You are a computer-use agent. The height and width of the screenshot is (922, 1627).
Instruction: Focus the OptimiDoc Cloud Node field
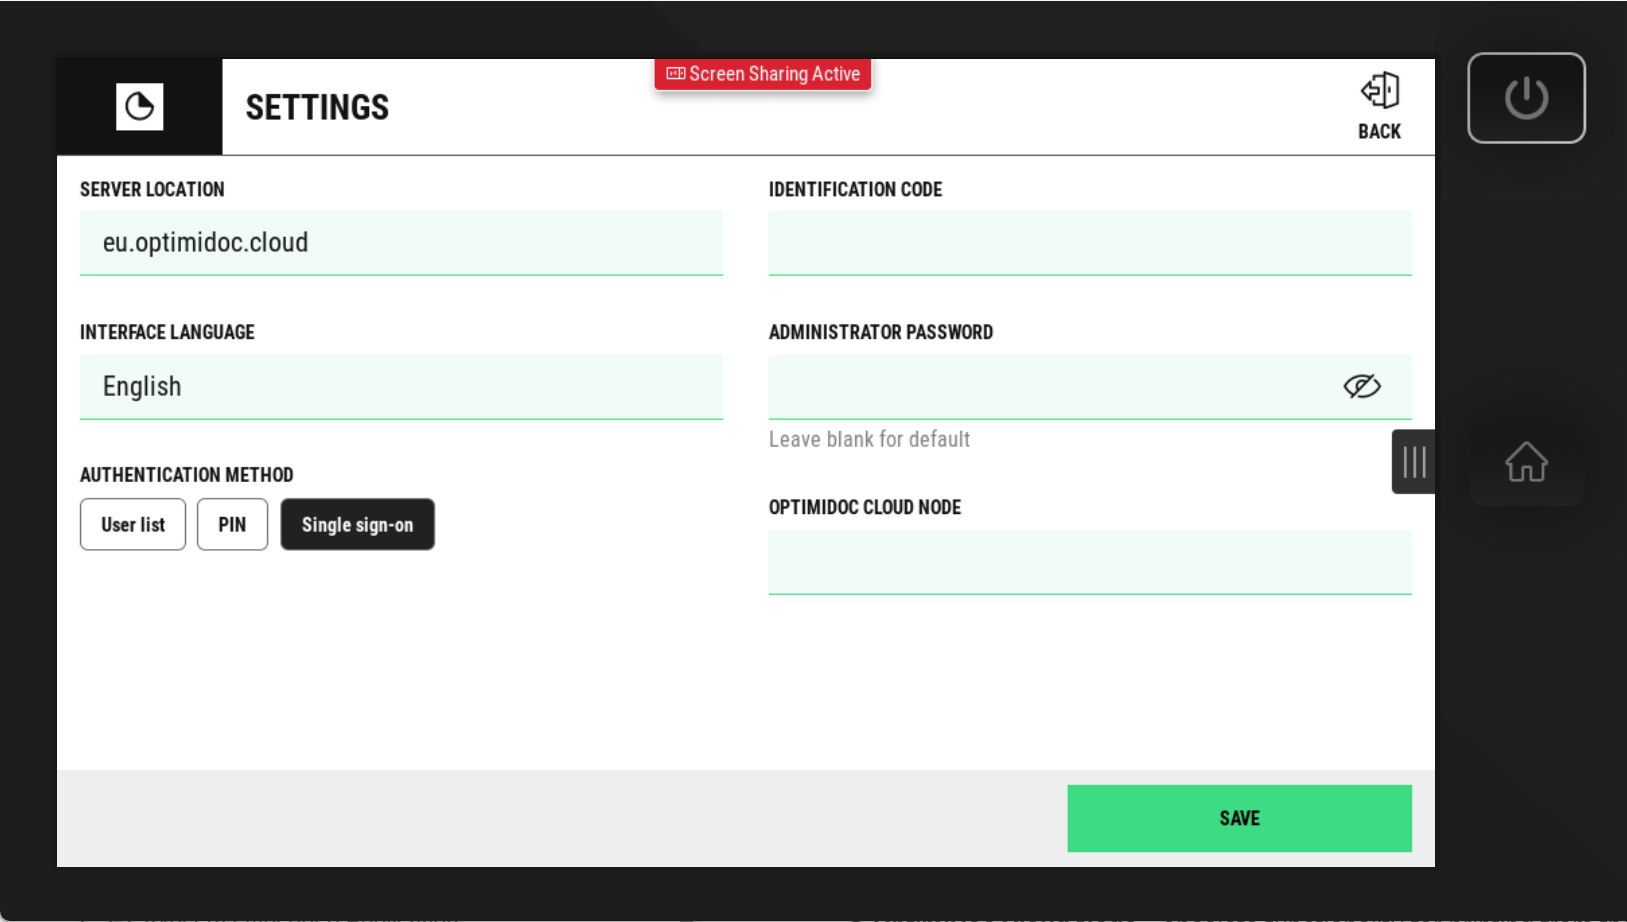tap(1089, 562)
